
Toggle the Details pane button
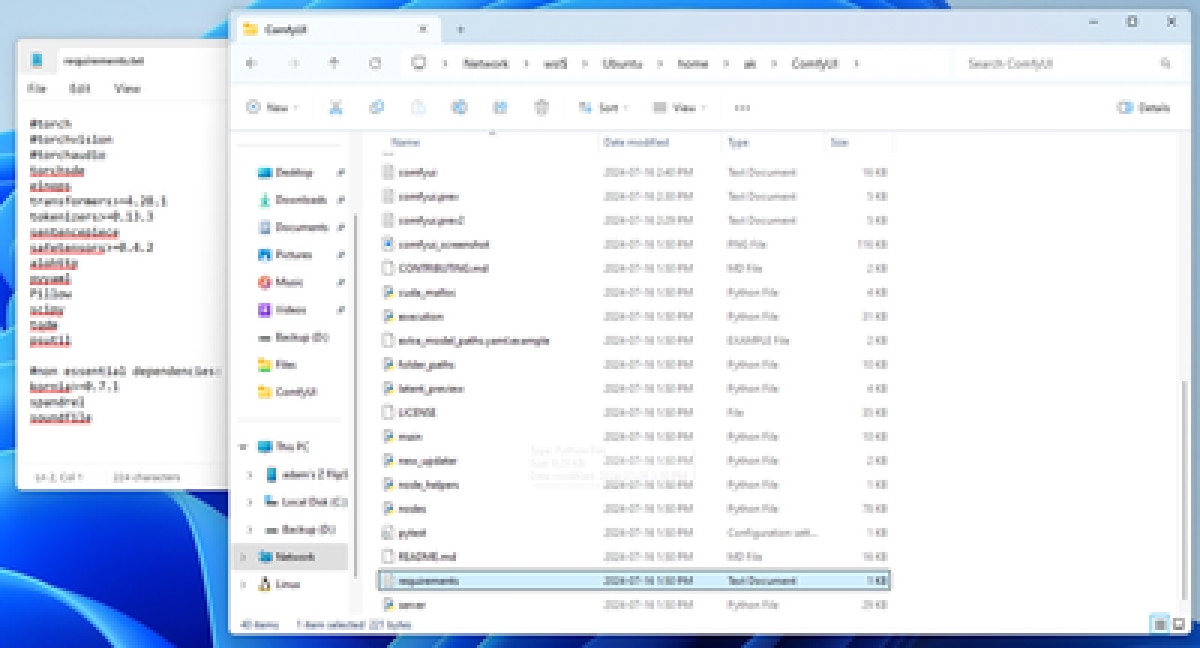click(x=1143, y=107)
